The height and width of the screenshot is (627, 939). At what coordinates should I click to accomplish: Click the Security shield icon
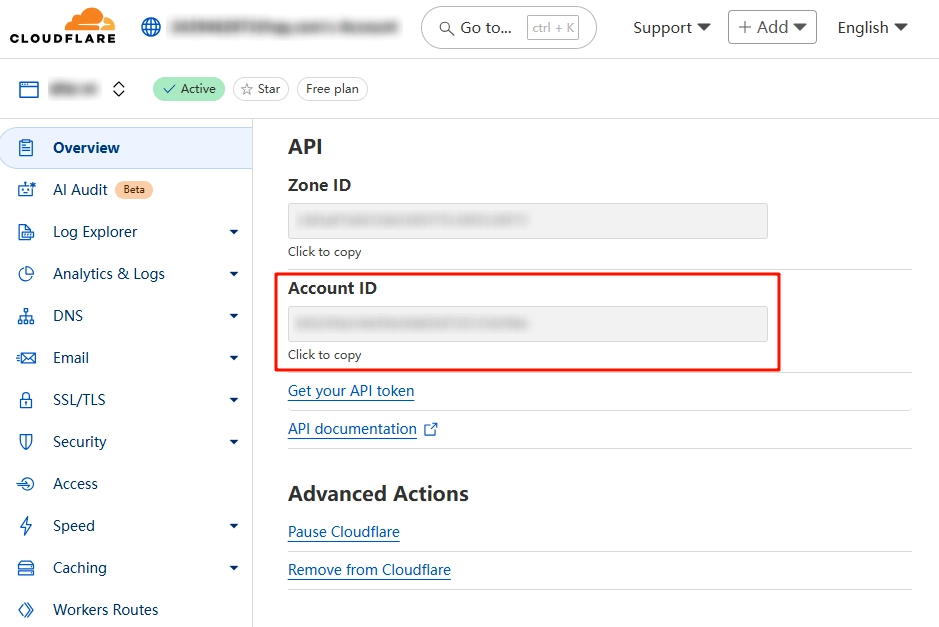tap(27, 442)
